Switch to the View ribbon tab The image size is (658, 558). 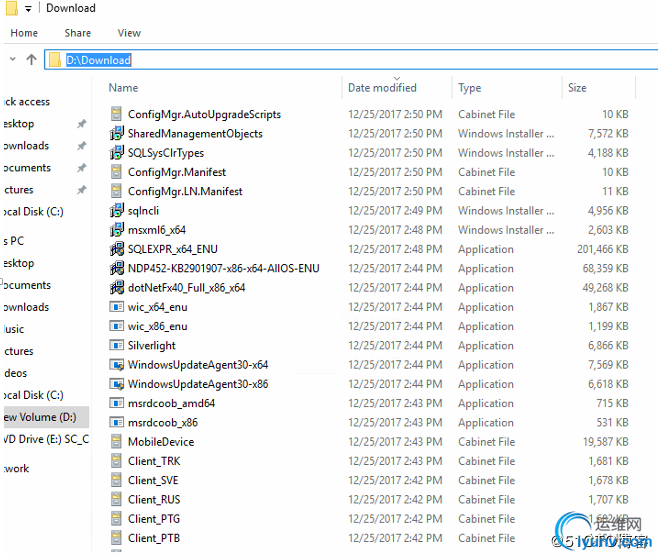(x=129, y=33)
